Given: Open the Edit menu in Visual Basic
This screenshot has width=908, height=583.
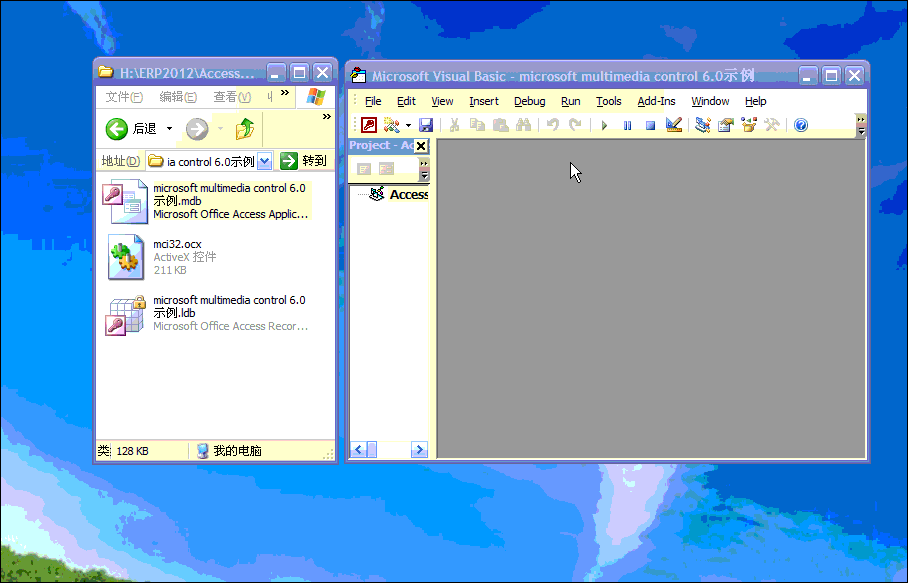Looking at the screenshot, I should pyautogui.click(x=406, y=101).
